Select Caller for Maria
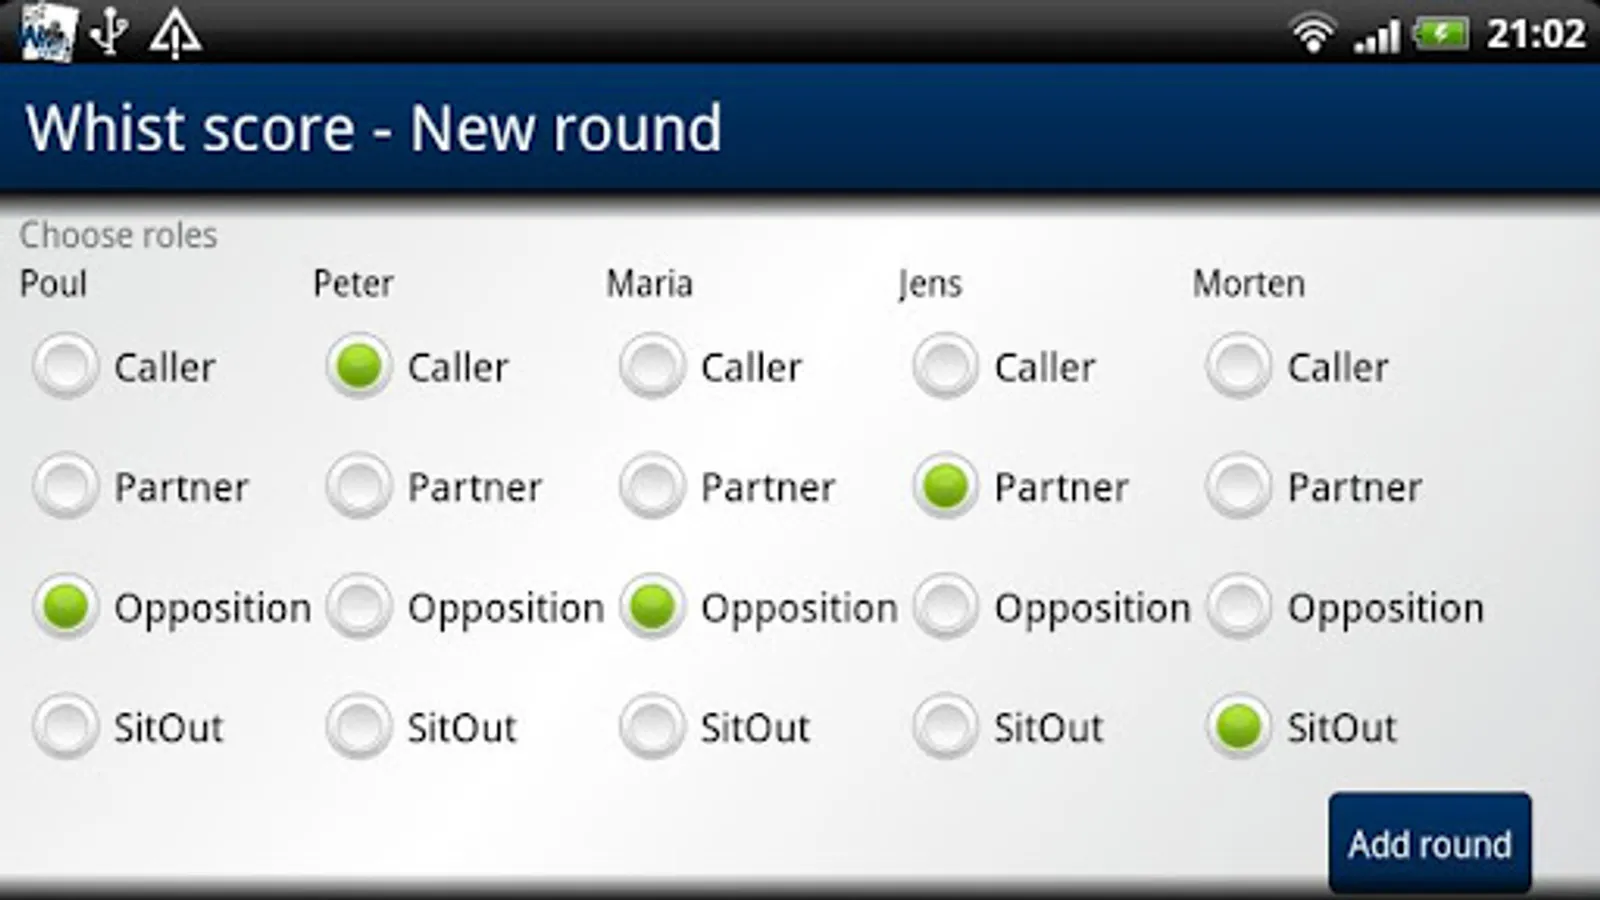1600x900 pixels. pyautogui.click(x=652, y=367)
